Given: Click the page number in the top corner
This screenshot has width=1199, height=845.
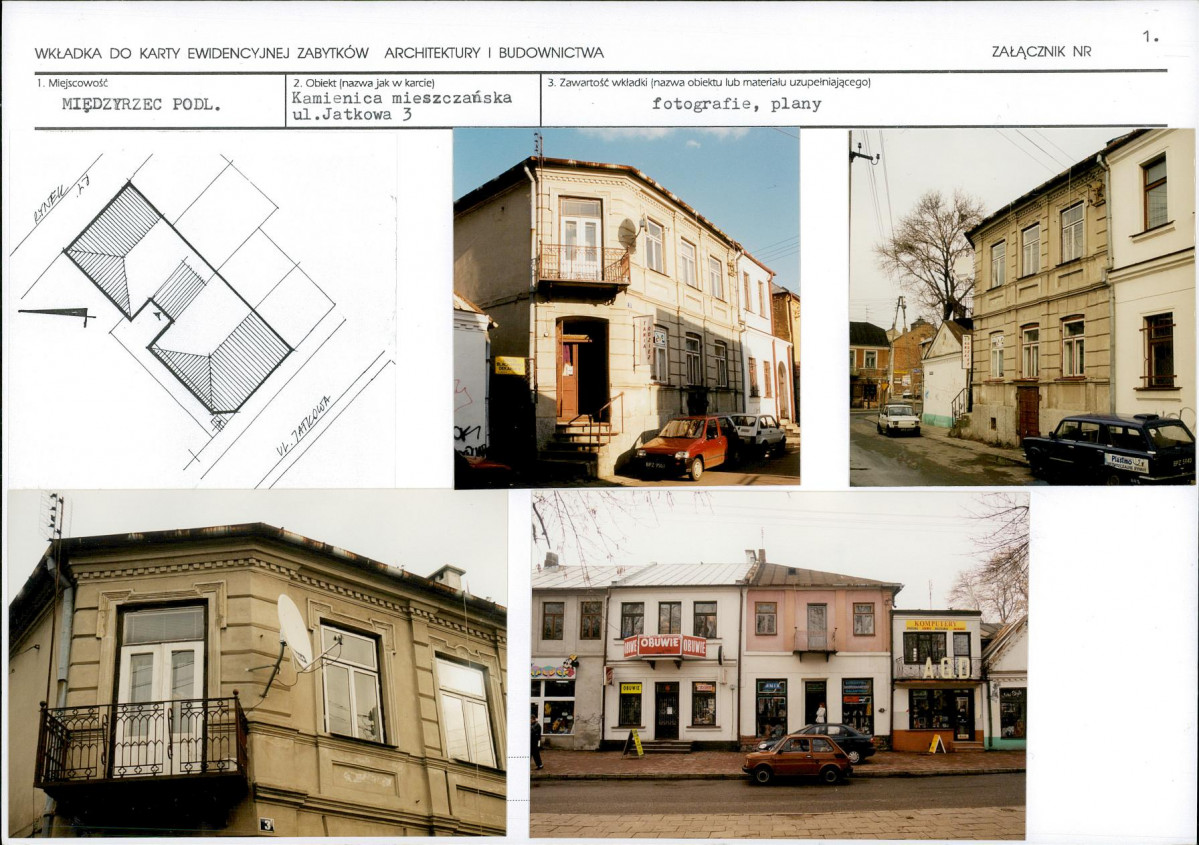Looking at the screenshot, I should click(1150, 37).
